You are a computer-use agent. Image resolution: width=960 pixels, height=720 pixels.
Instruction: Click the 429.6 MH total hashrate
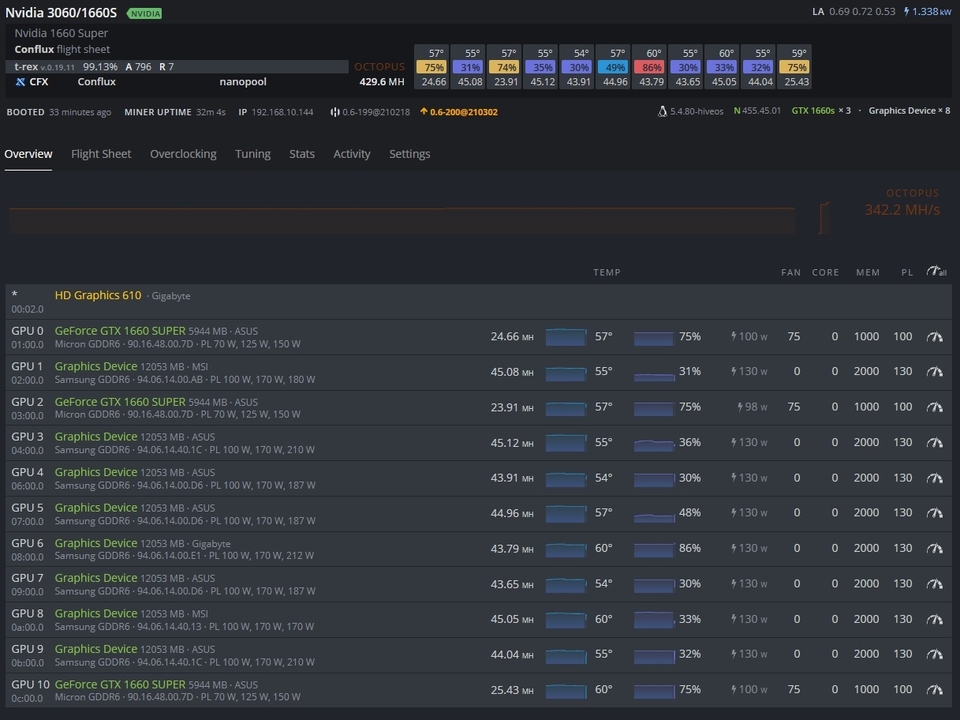[381, 82]
